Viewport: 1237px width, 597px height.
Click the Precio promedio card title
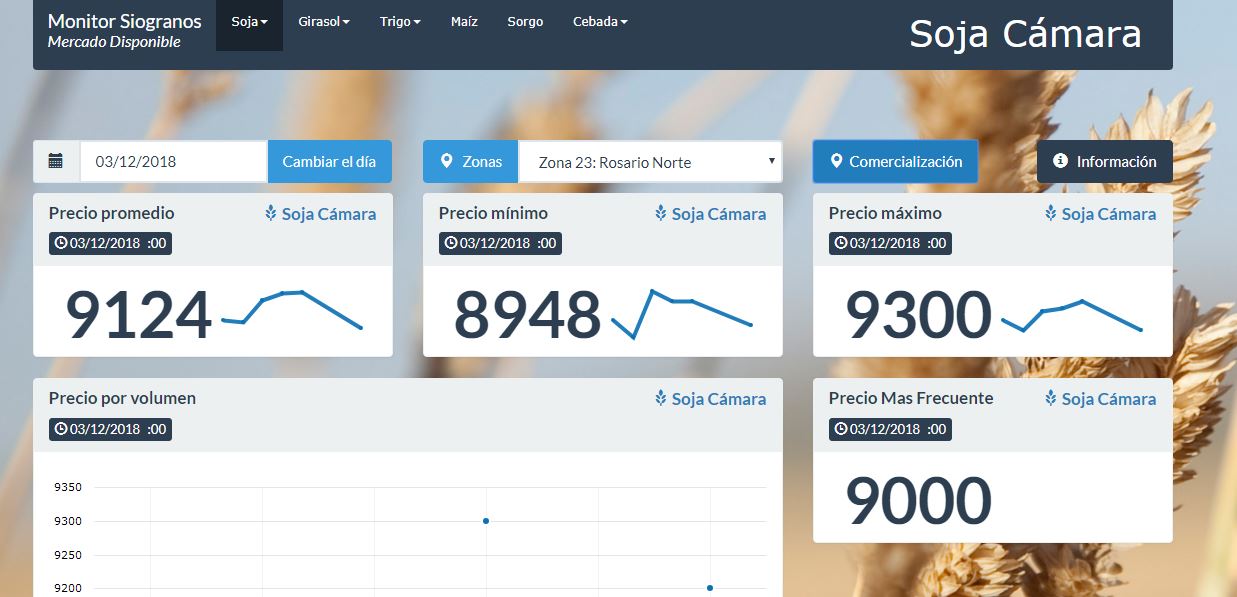pos(112,213)
